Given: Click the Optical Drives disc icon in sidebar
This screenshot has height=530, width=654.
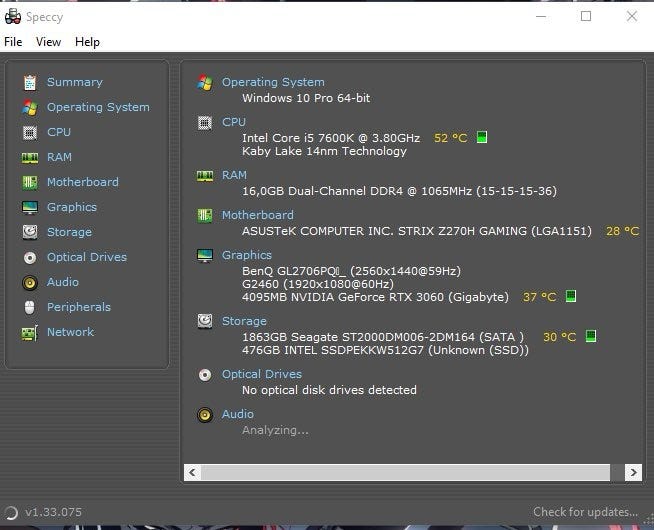Looking at the screenshot, I should [x=30, y=257].
